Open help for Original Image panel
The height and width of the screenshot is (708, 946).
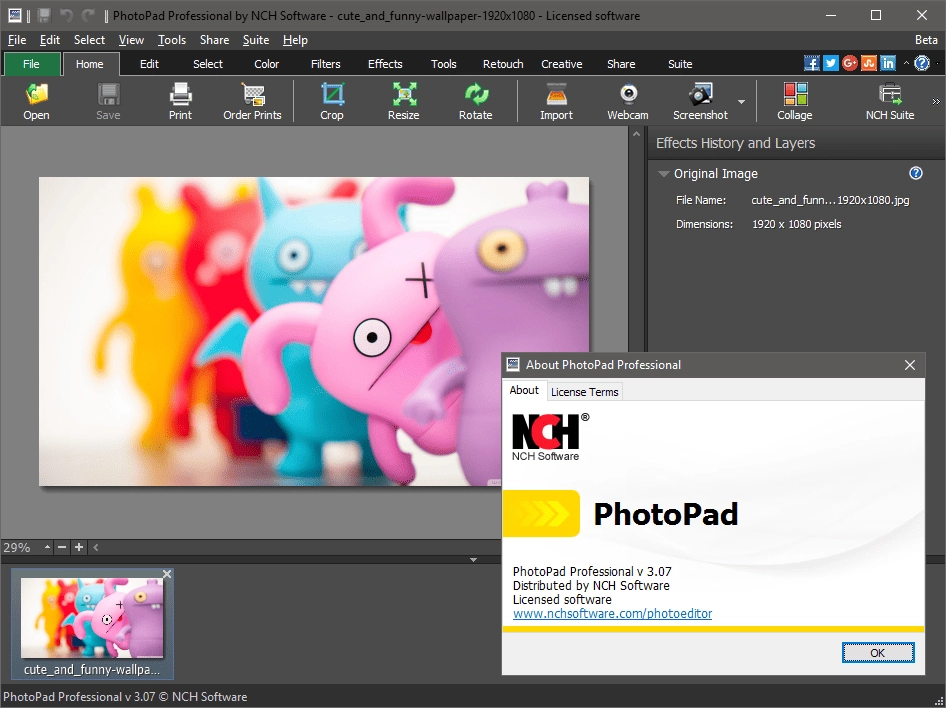pos(916,174)
